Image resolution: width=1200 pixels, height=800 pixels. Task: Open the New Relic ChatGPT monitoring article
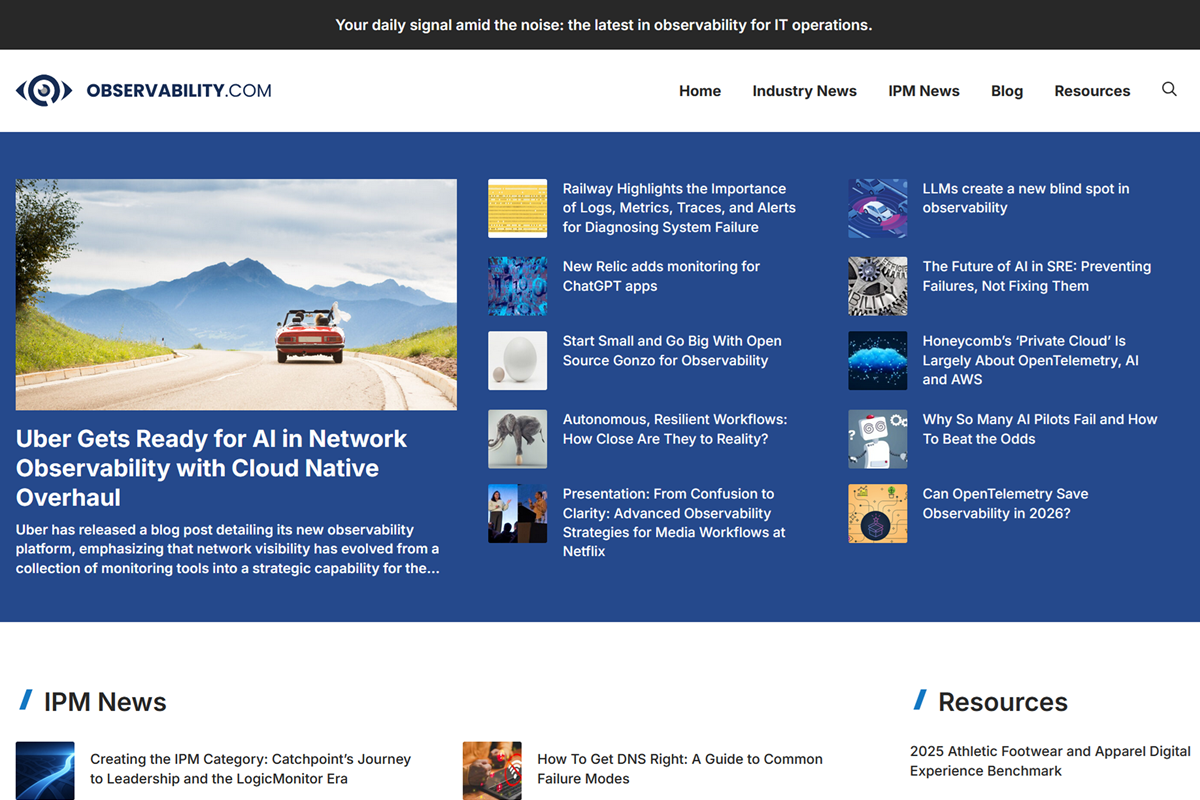pos(661,276)
